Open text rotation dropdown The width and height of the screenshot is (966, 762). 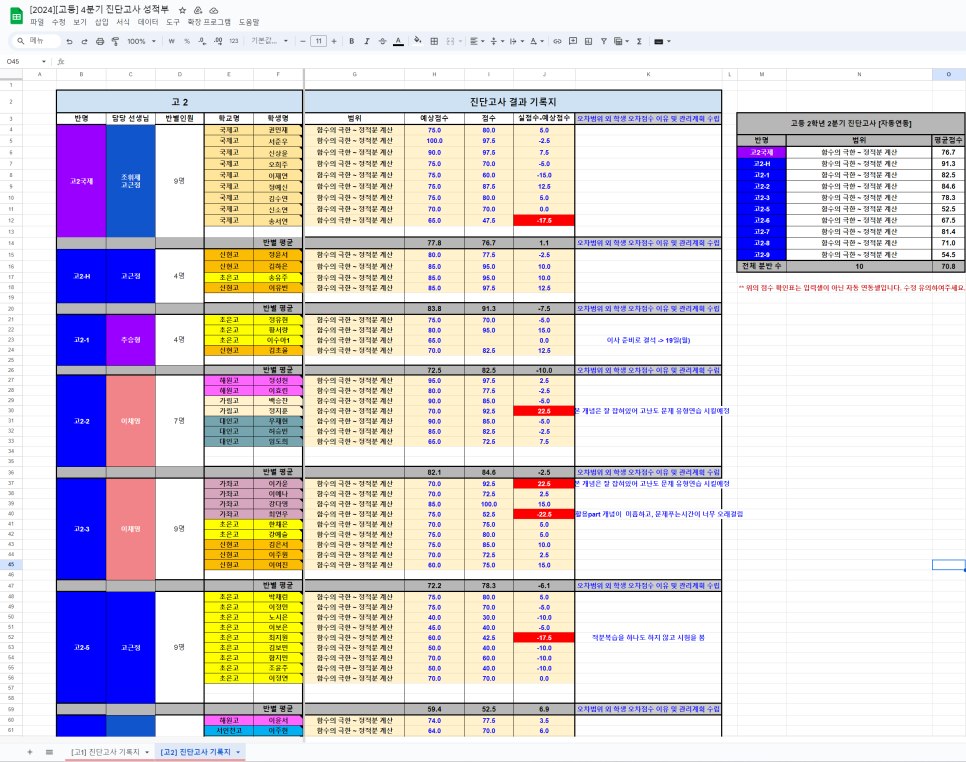pos(537,41)
